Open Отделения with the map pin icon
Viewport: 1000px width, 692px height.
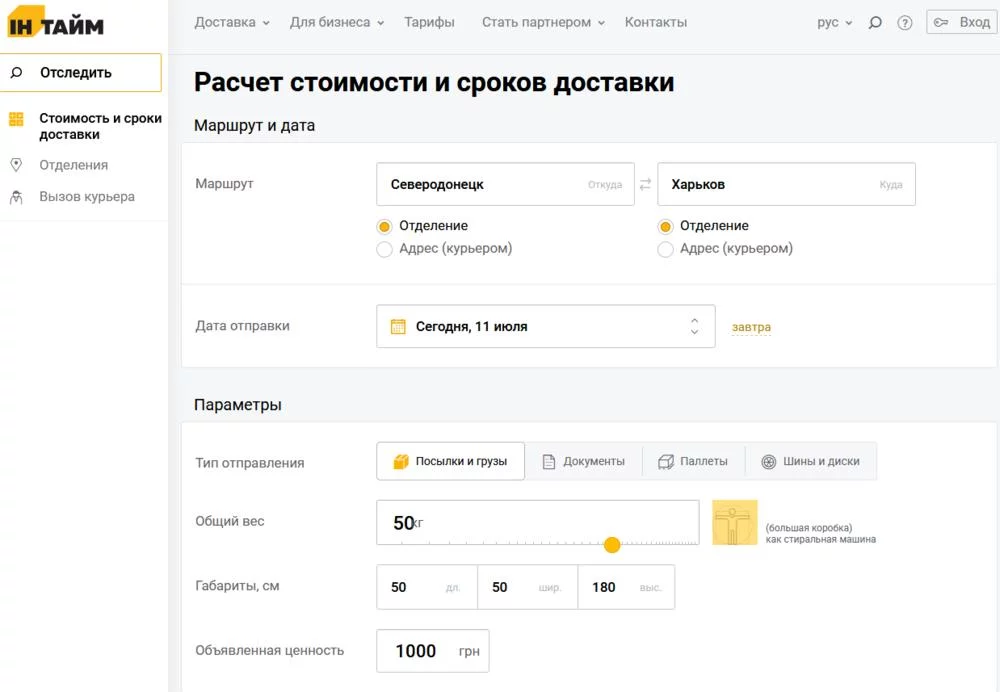(x=16, y=165)
